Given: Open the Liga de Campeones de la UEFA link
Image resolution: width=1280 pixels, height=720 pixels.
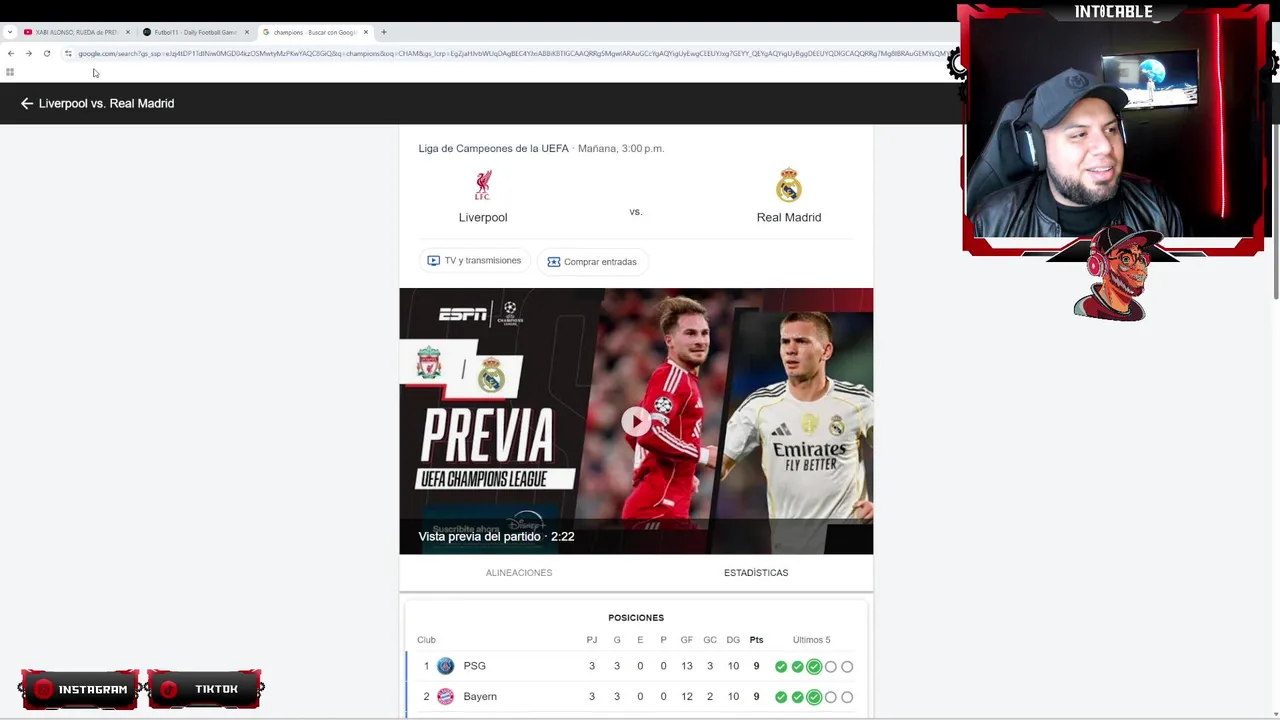Looking at the screenshot, I should (493, 148).
